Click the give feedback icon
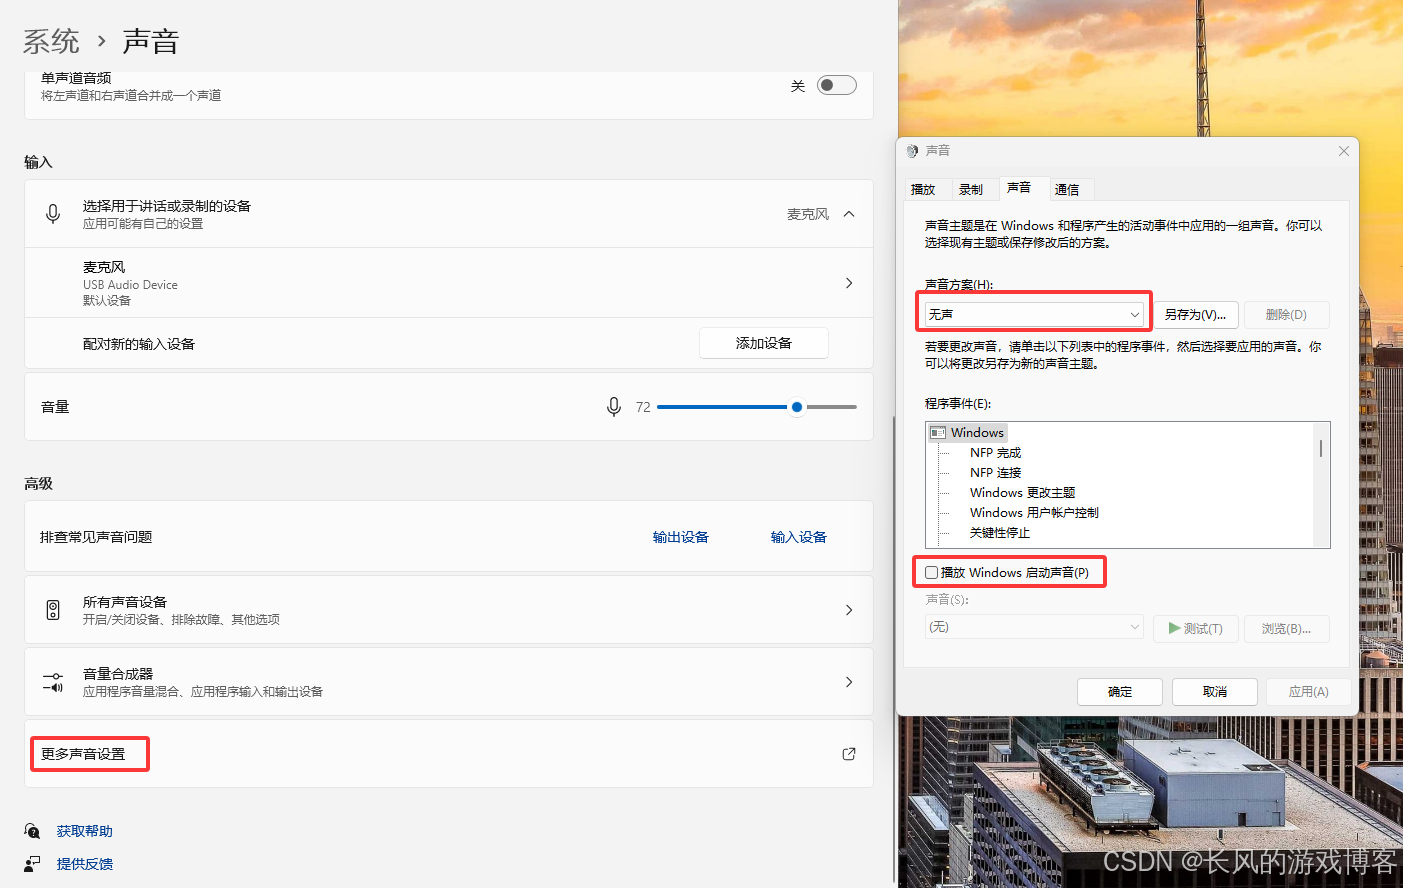Screen dimensions: 1403x888 coord(33,863)
